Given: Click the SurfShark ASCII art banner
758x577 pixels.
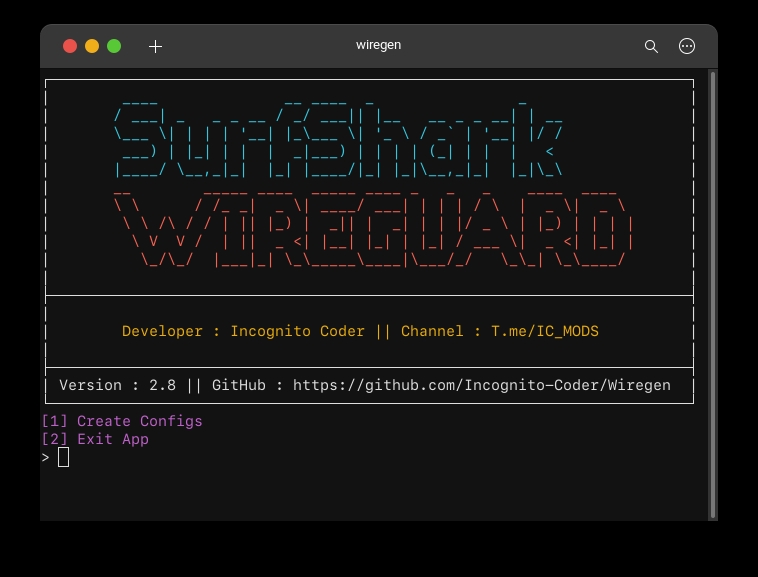Looking at the screenshot, I should (x=338, y=139).
